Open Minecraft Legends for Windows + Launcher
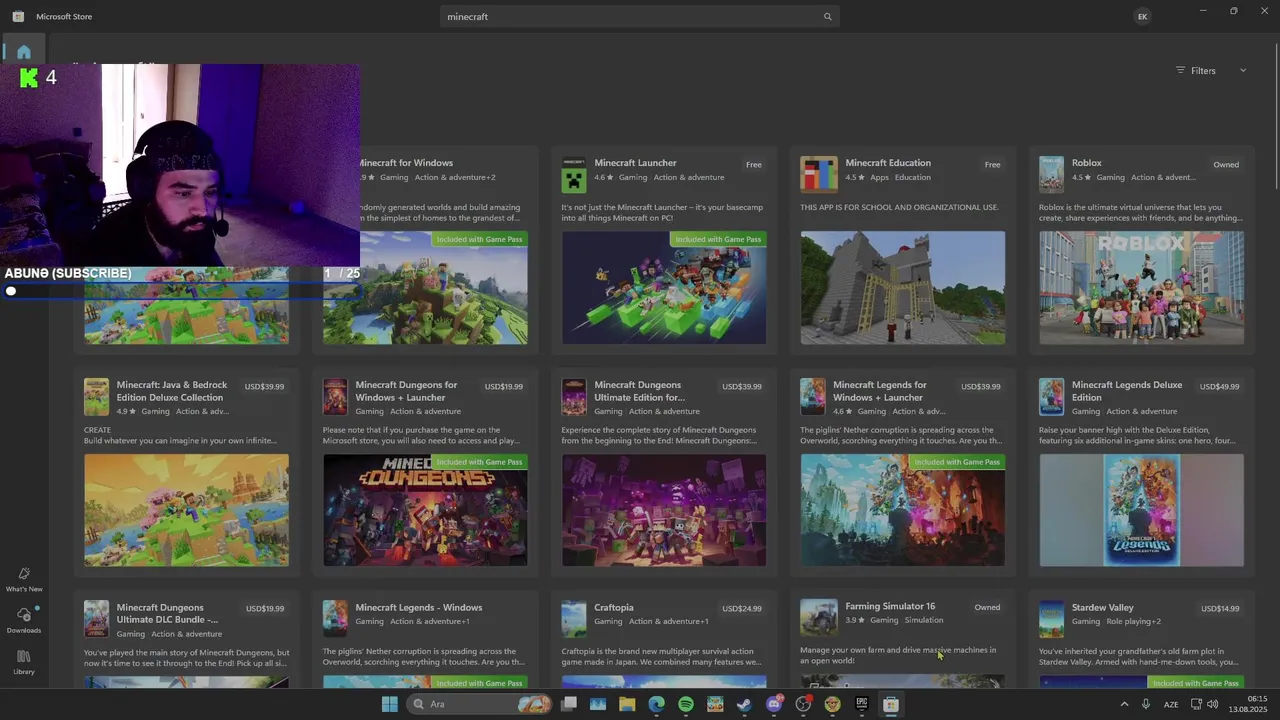 click(x=880, y=391)
